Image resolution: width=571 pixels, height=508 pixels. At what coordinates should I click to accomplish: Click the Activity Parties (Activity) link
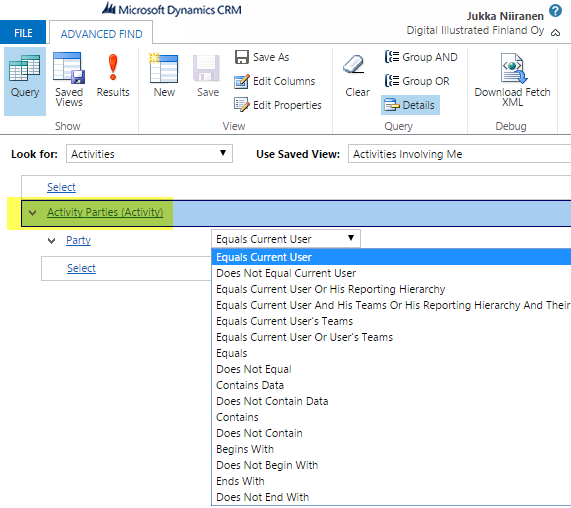tap(105, 212)
